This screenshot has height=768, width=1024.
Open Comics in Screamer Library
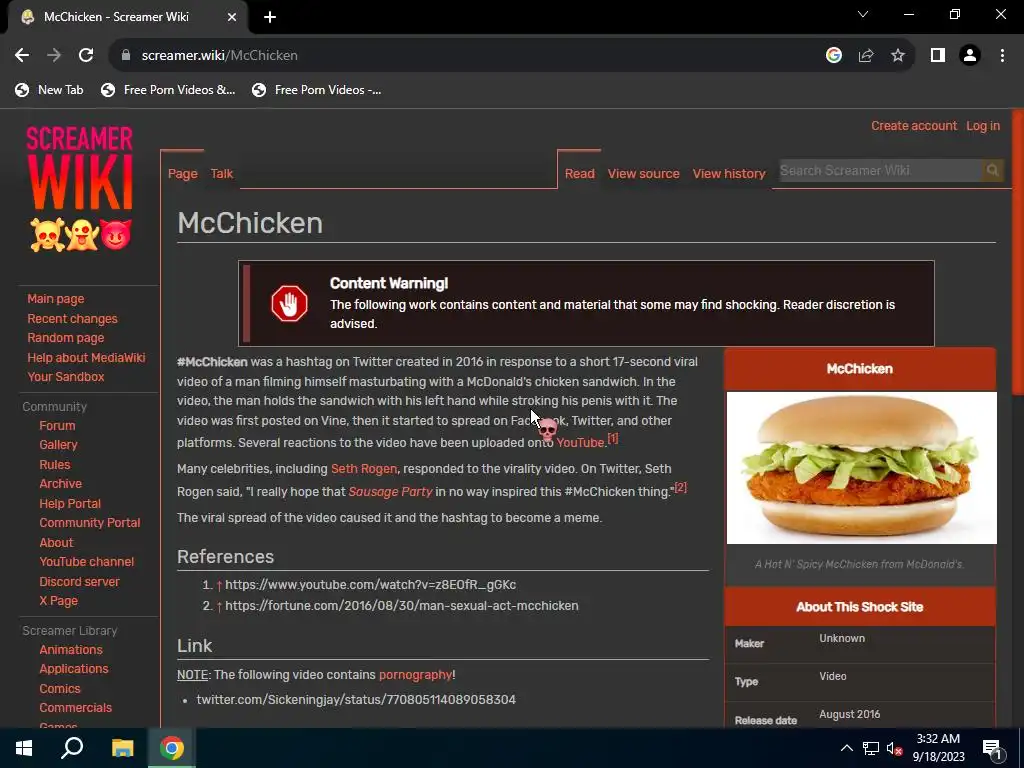[59, 689]
